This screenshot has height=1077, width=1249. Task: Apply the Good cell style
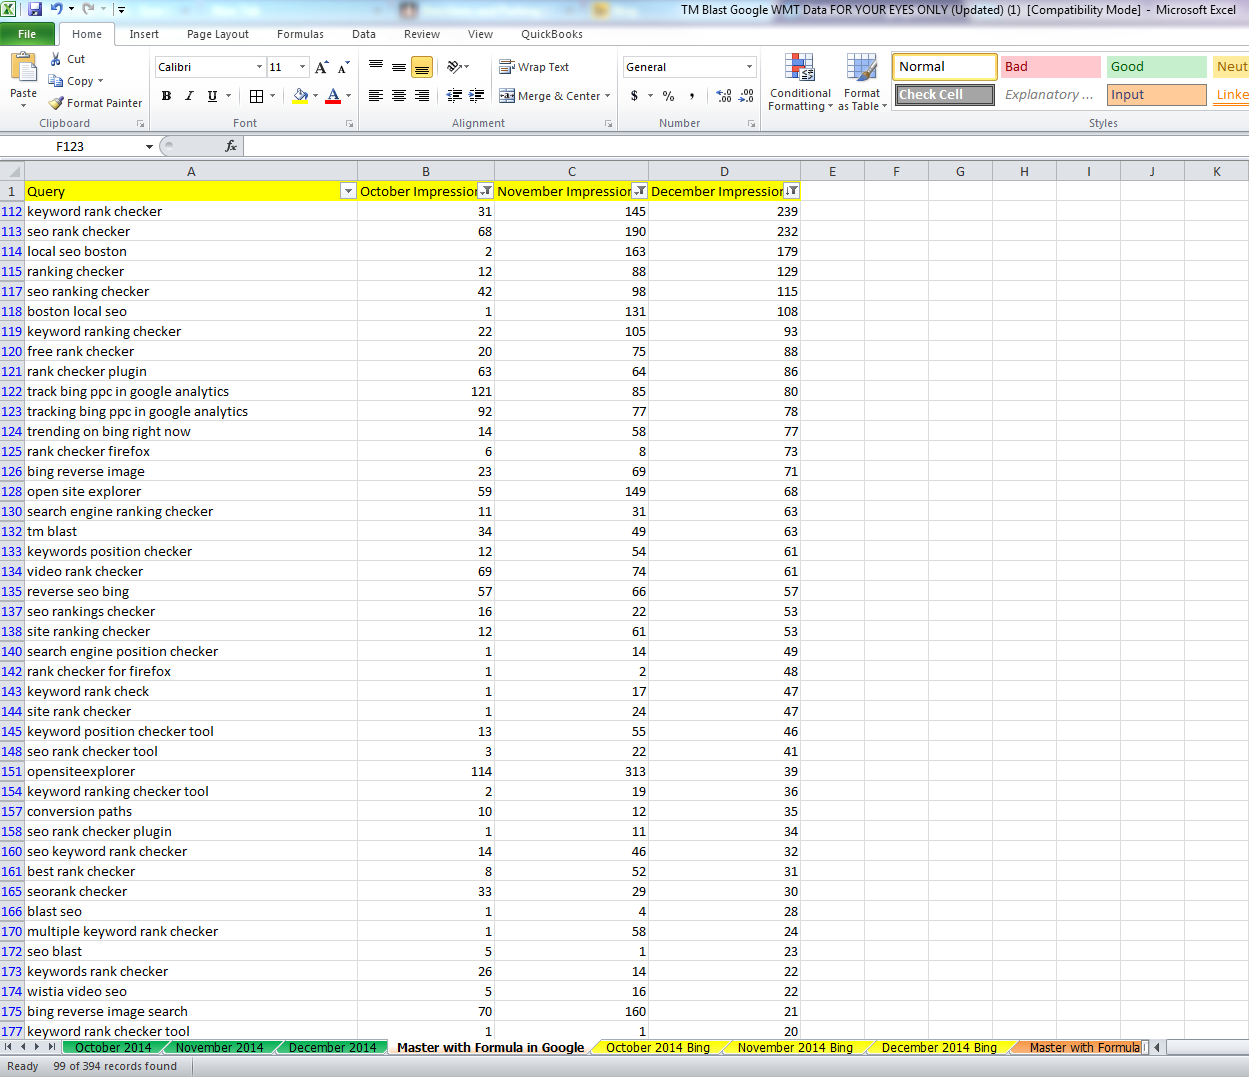coord(1157,67)
